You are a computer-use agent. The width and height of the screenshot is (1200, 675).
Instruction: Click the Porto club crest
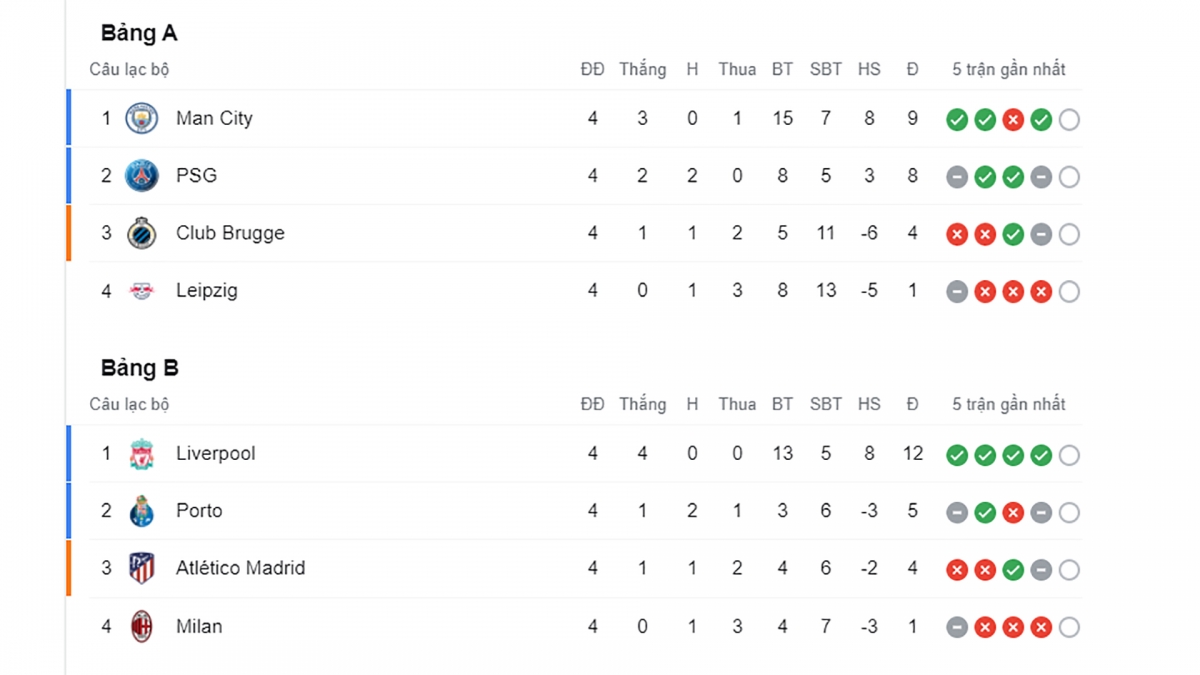(x=142, y=512)
